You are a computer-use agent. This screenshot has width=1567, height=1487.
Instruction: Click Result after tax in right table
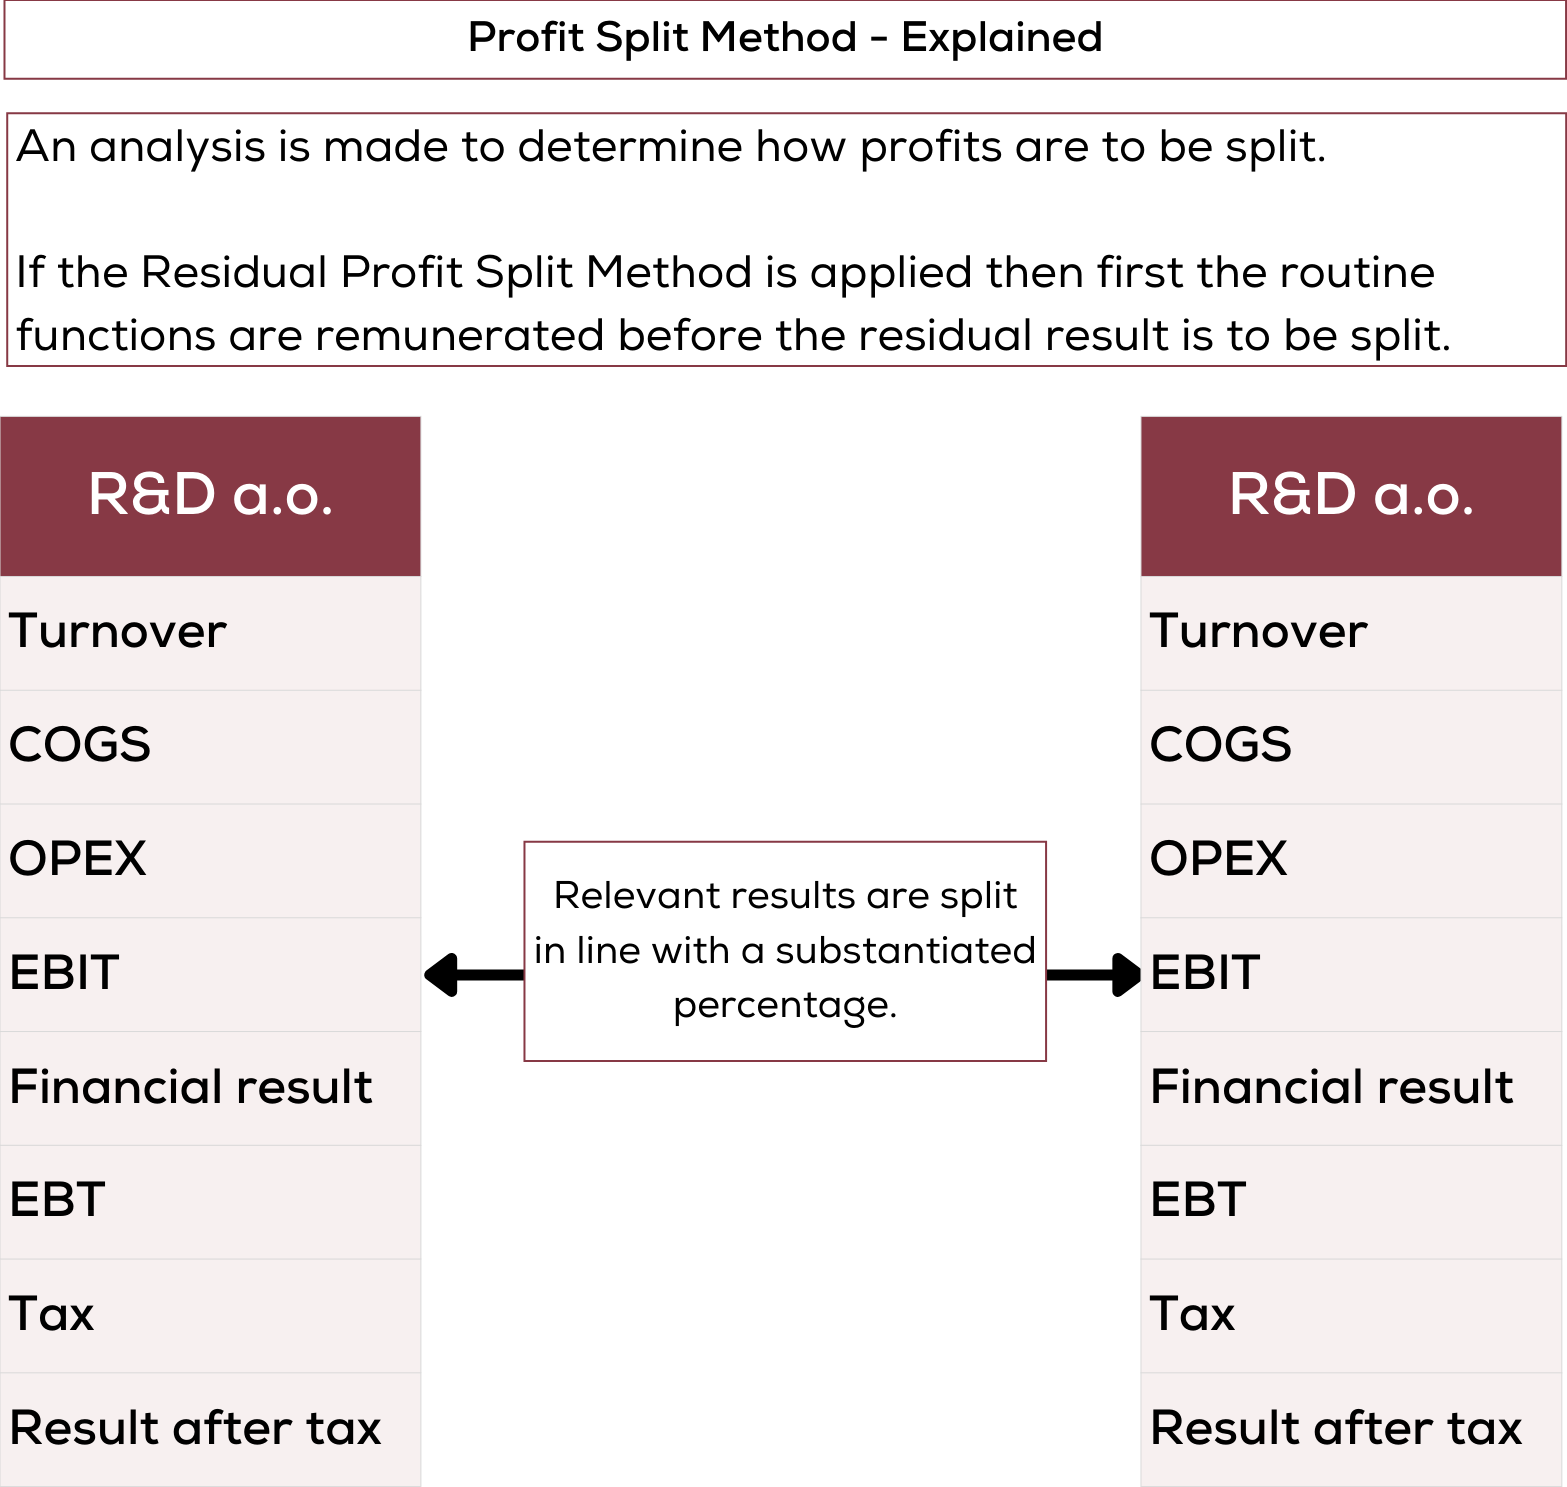1351,1429
